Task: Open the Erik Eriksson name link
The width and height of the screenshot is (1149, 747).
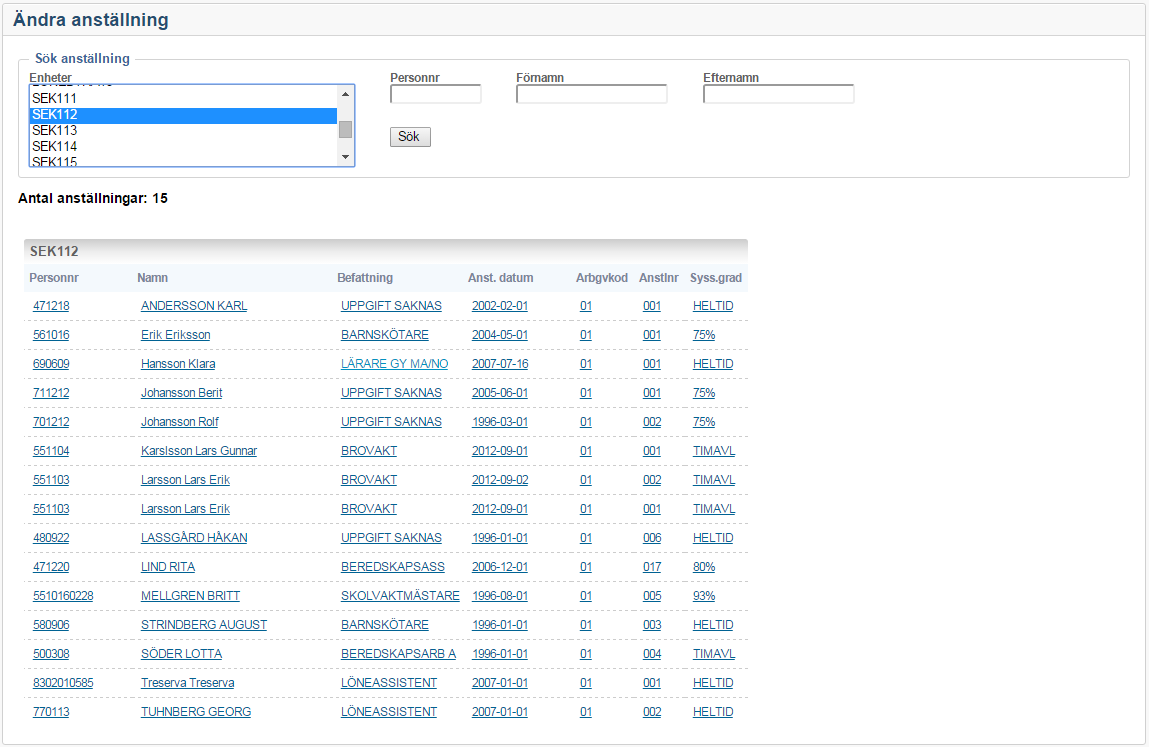Action: point(175,335)
